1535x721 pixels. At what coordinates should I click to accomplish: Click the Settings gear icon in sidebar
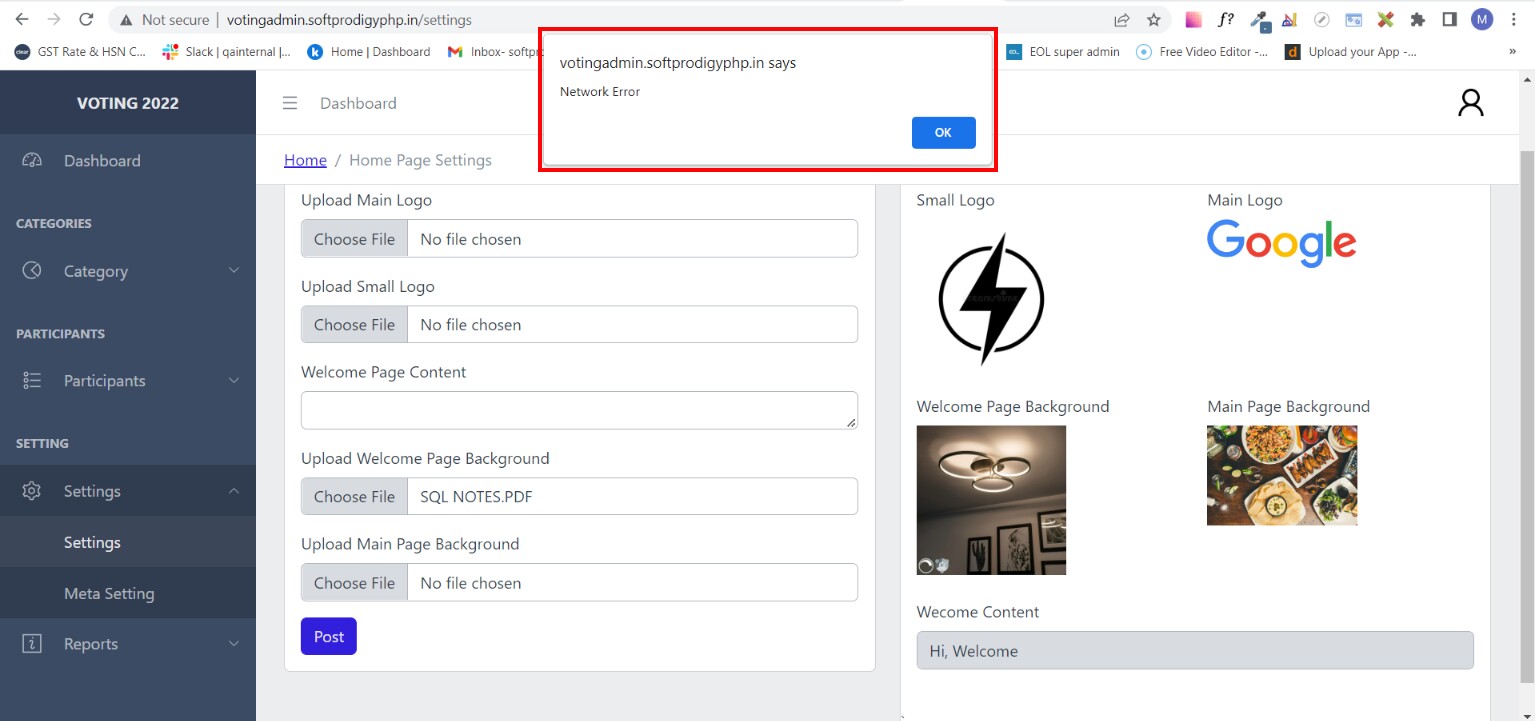[32, 491]
